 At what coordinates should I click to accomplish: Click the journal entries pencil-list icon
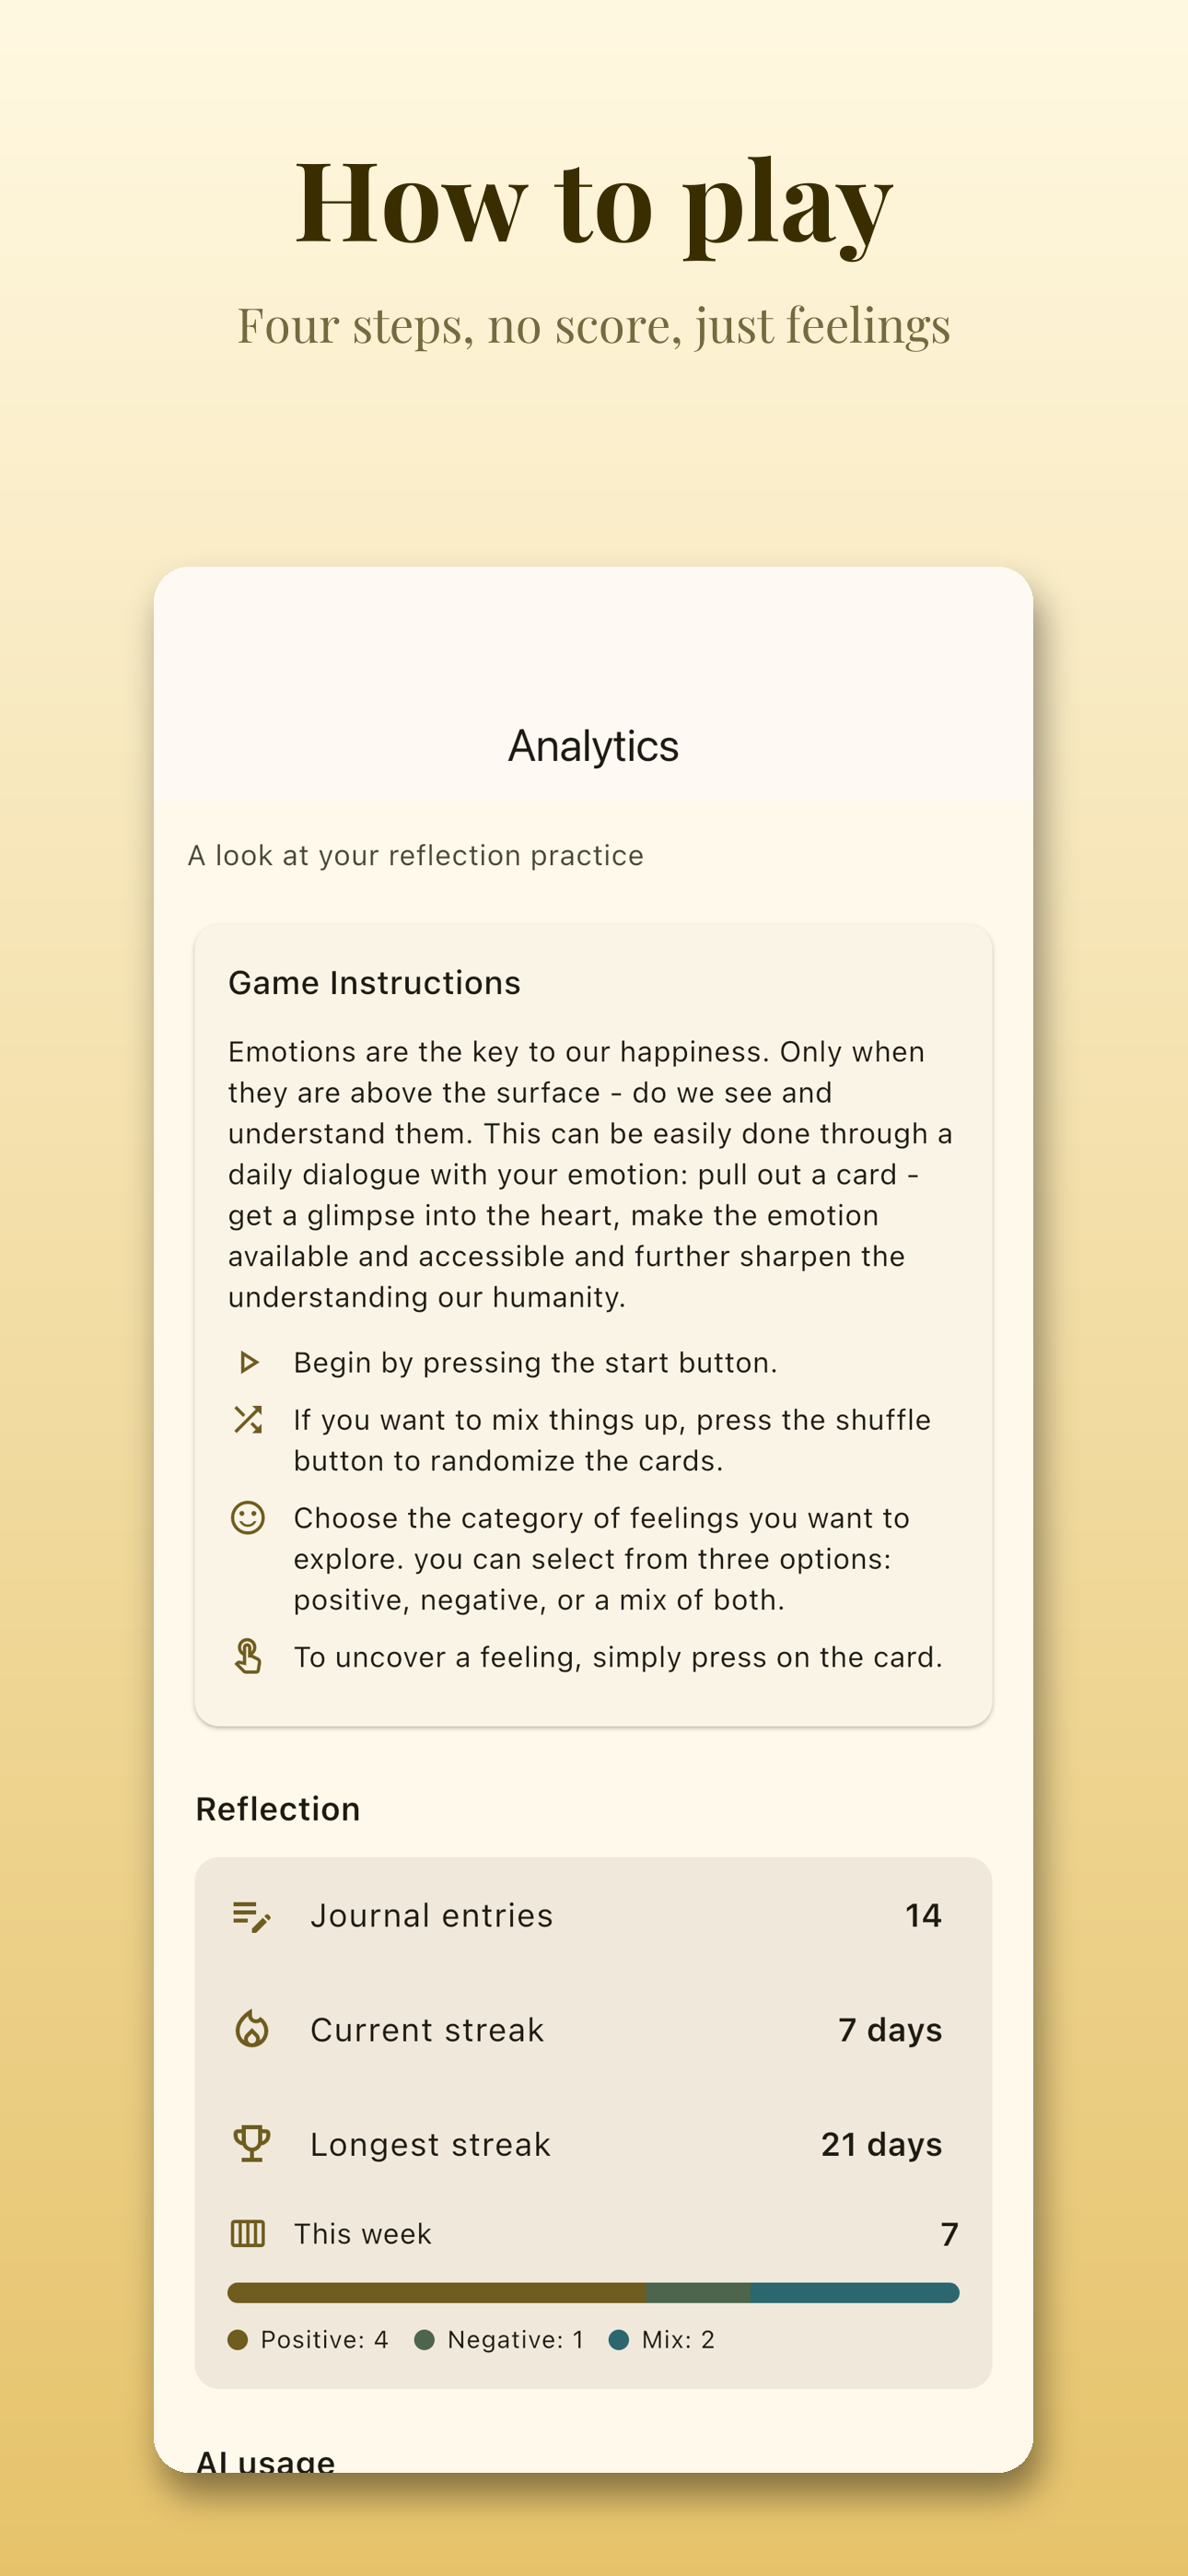[x=251, y=1916]
